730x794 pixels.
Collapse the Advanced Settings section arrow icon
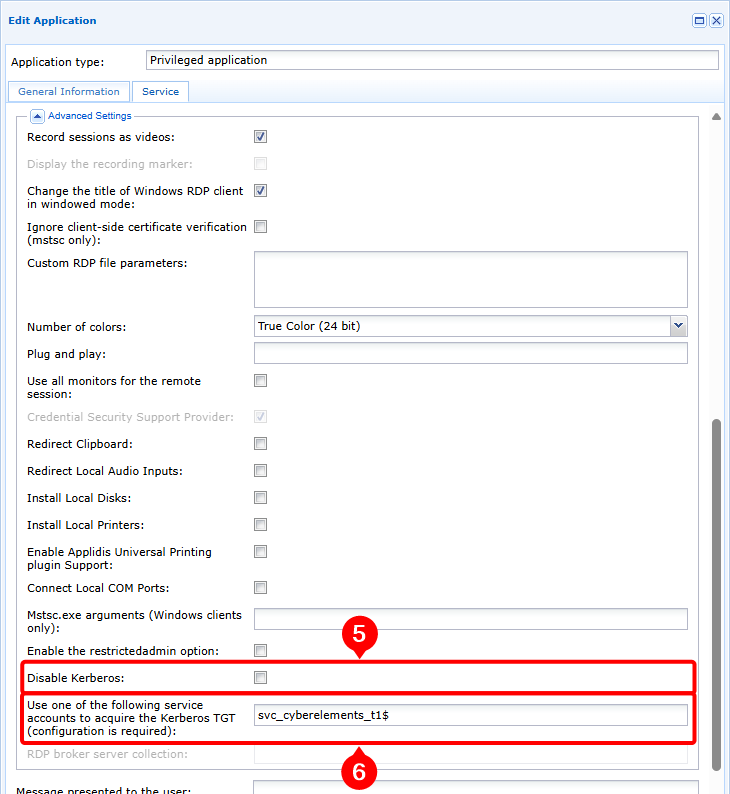(x=37, y=116)
